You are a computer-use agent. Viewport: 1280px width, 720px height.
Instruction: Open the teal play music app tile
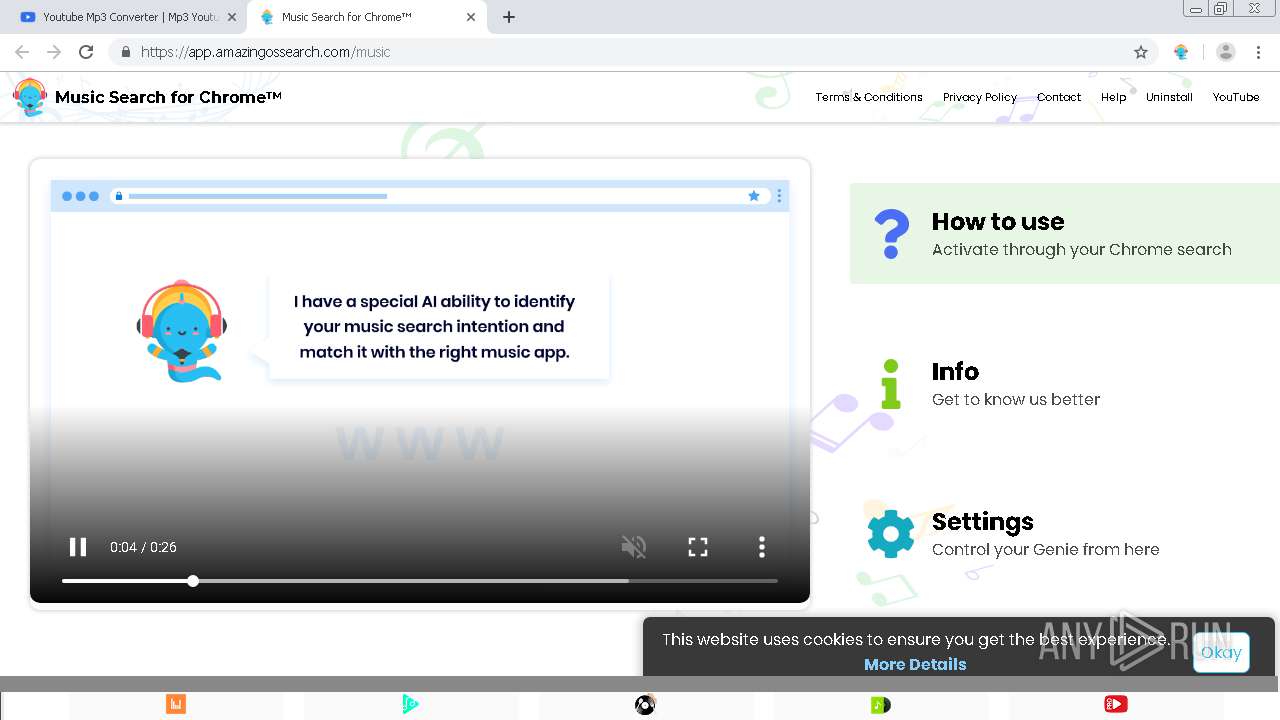[411, 705]
